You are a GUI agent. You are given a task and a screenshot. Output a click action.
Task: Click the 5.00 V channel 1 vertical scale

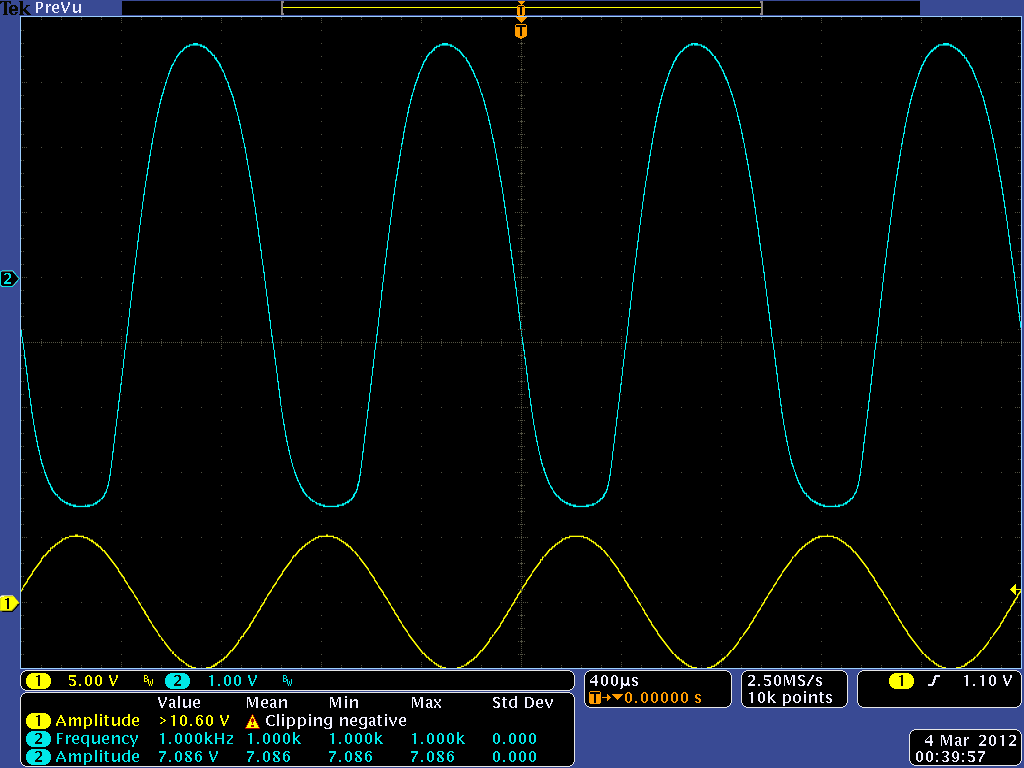tap(93, 681)
